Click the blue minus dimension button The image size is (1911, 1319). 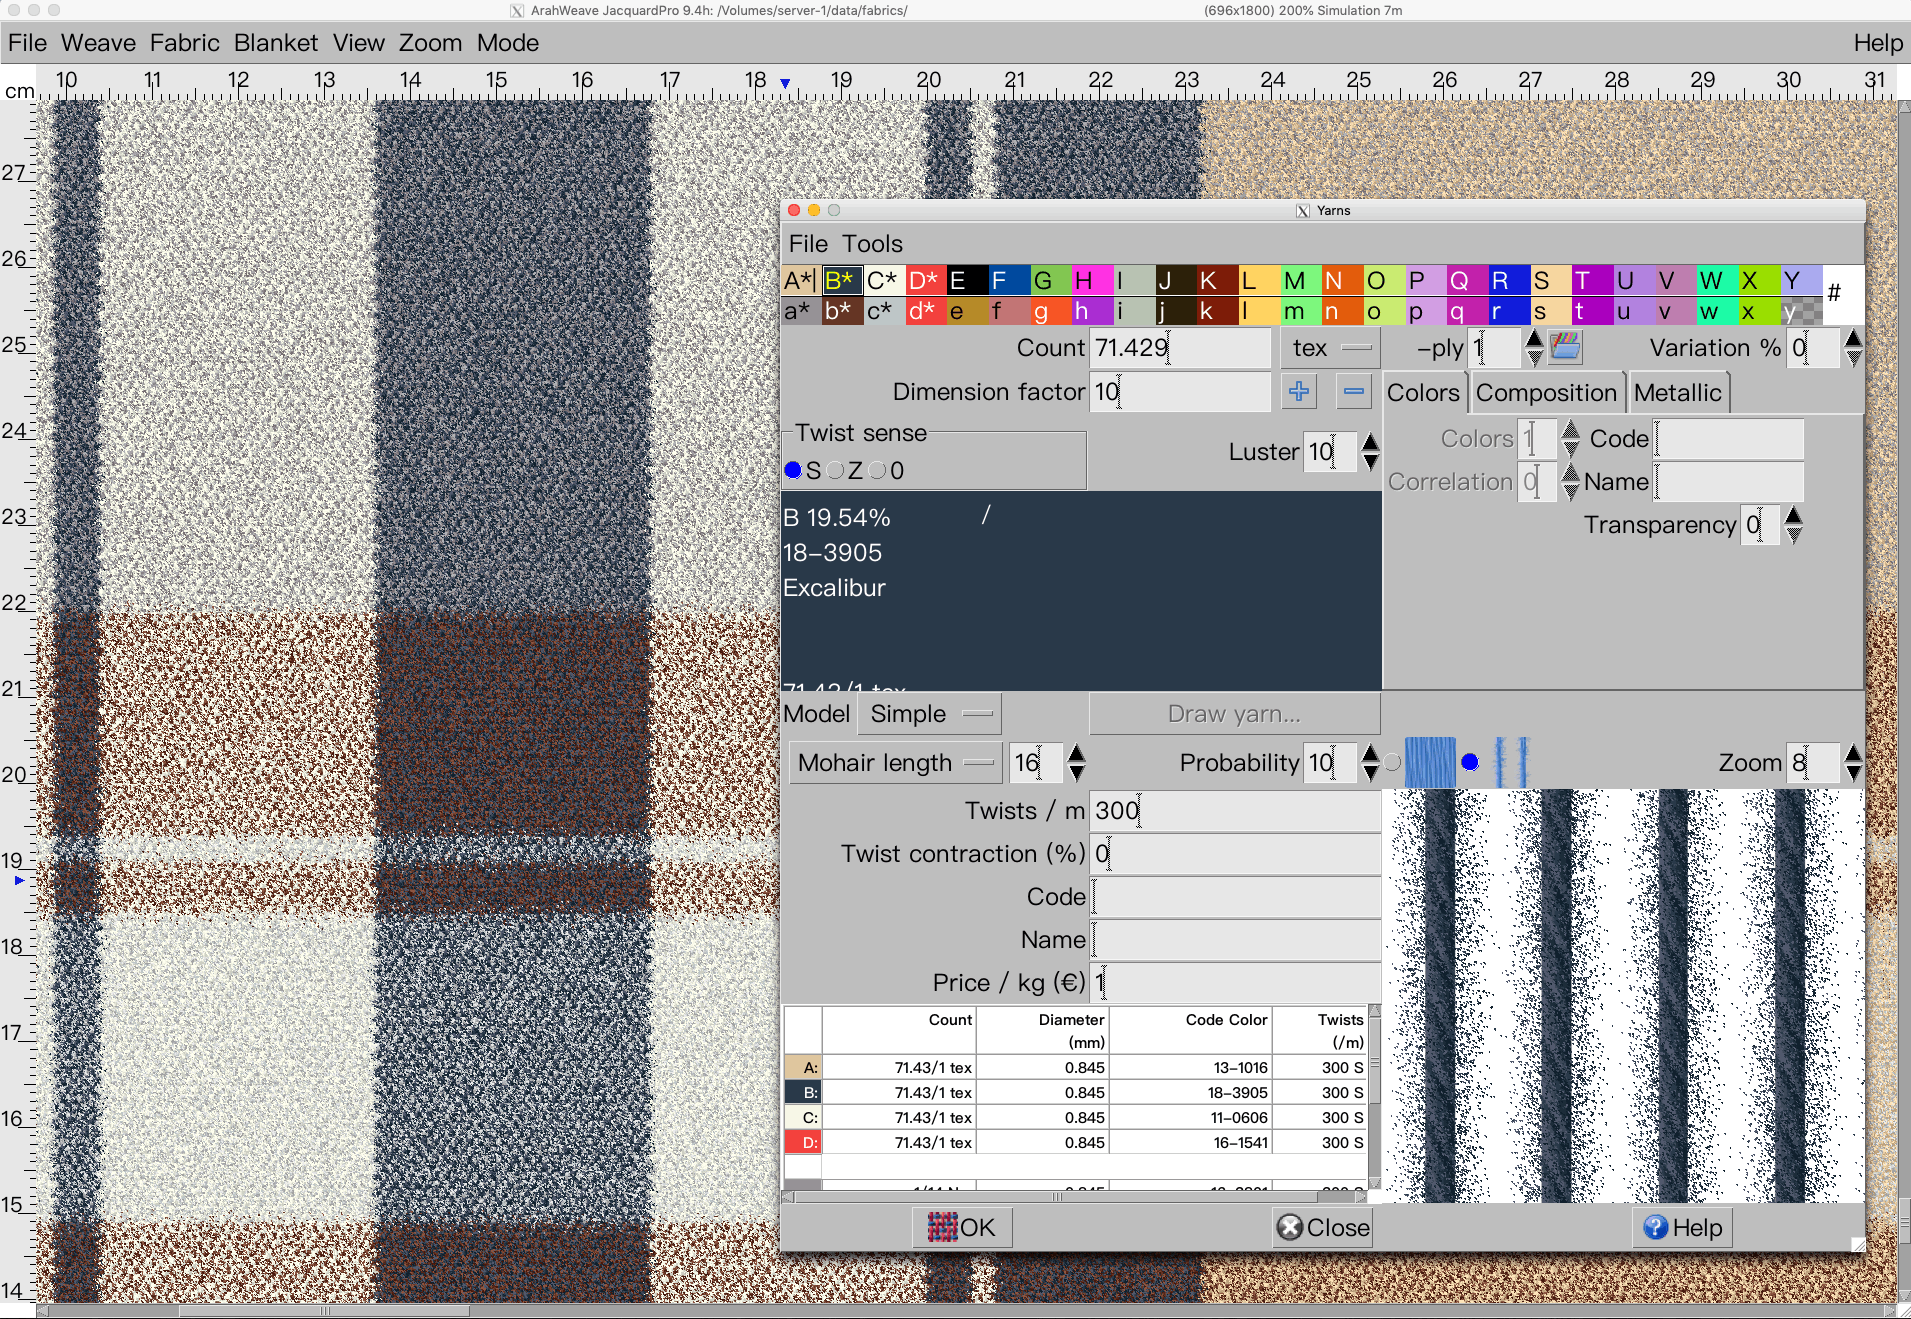point(1353,391)
